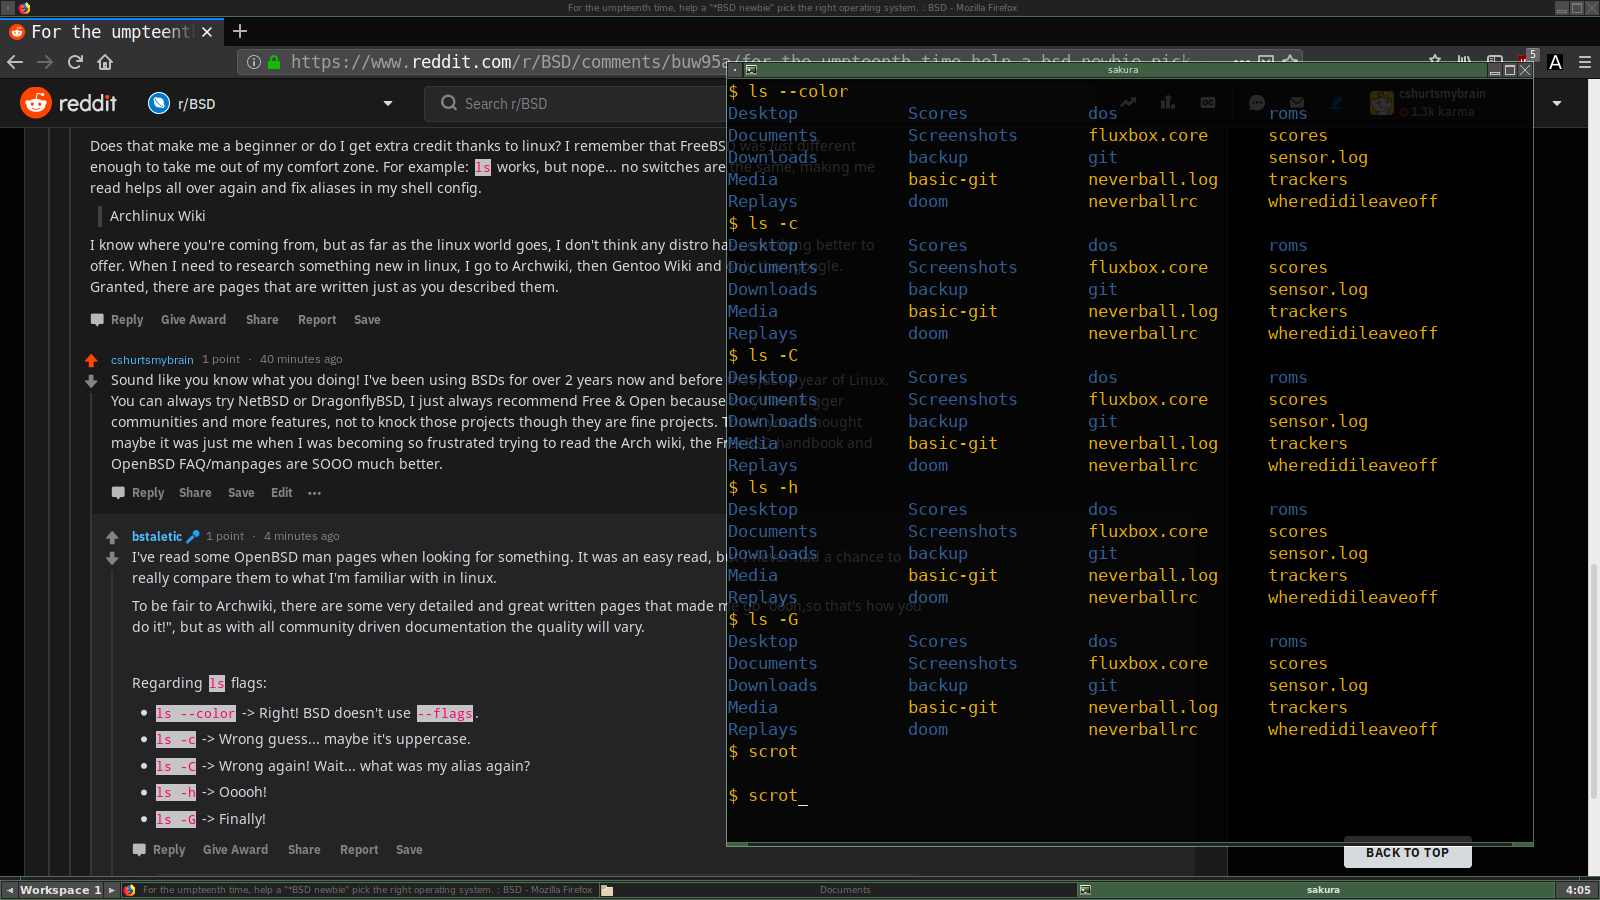Click the BACK TO TOP button
This screenshot has width=1600, height=900.
[x=1407, y=853]
